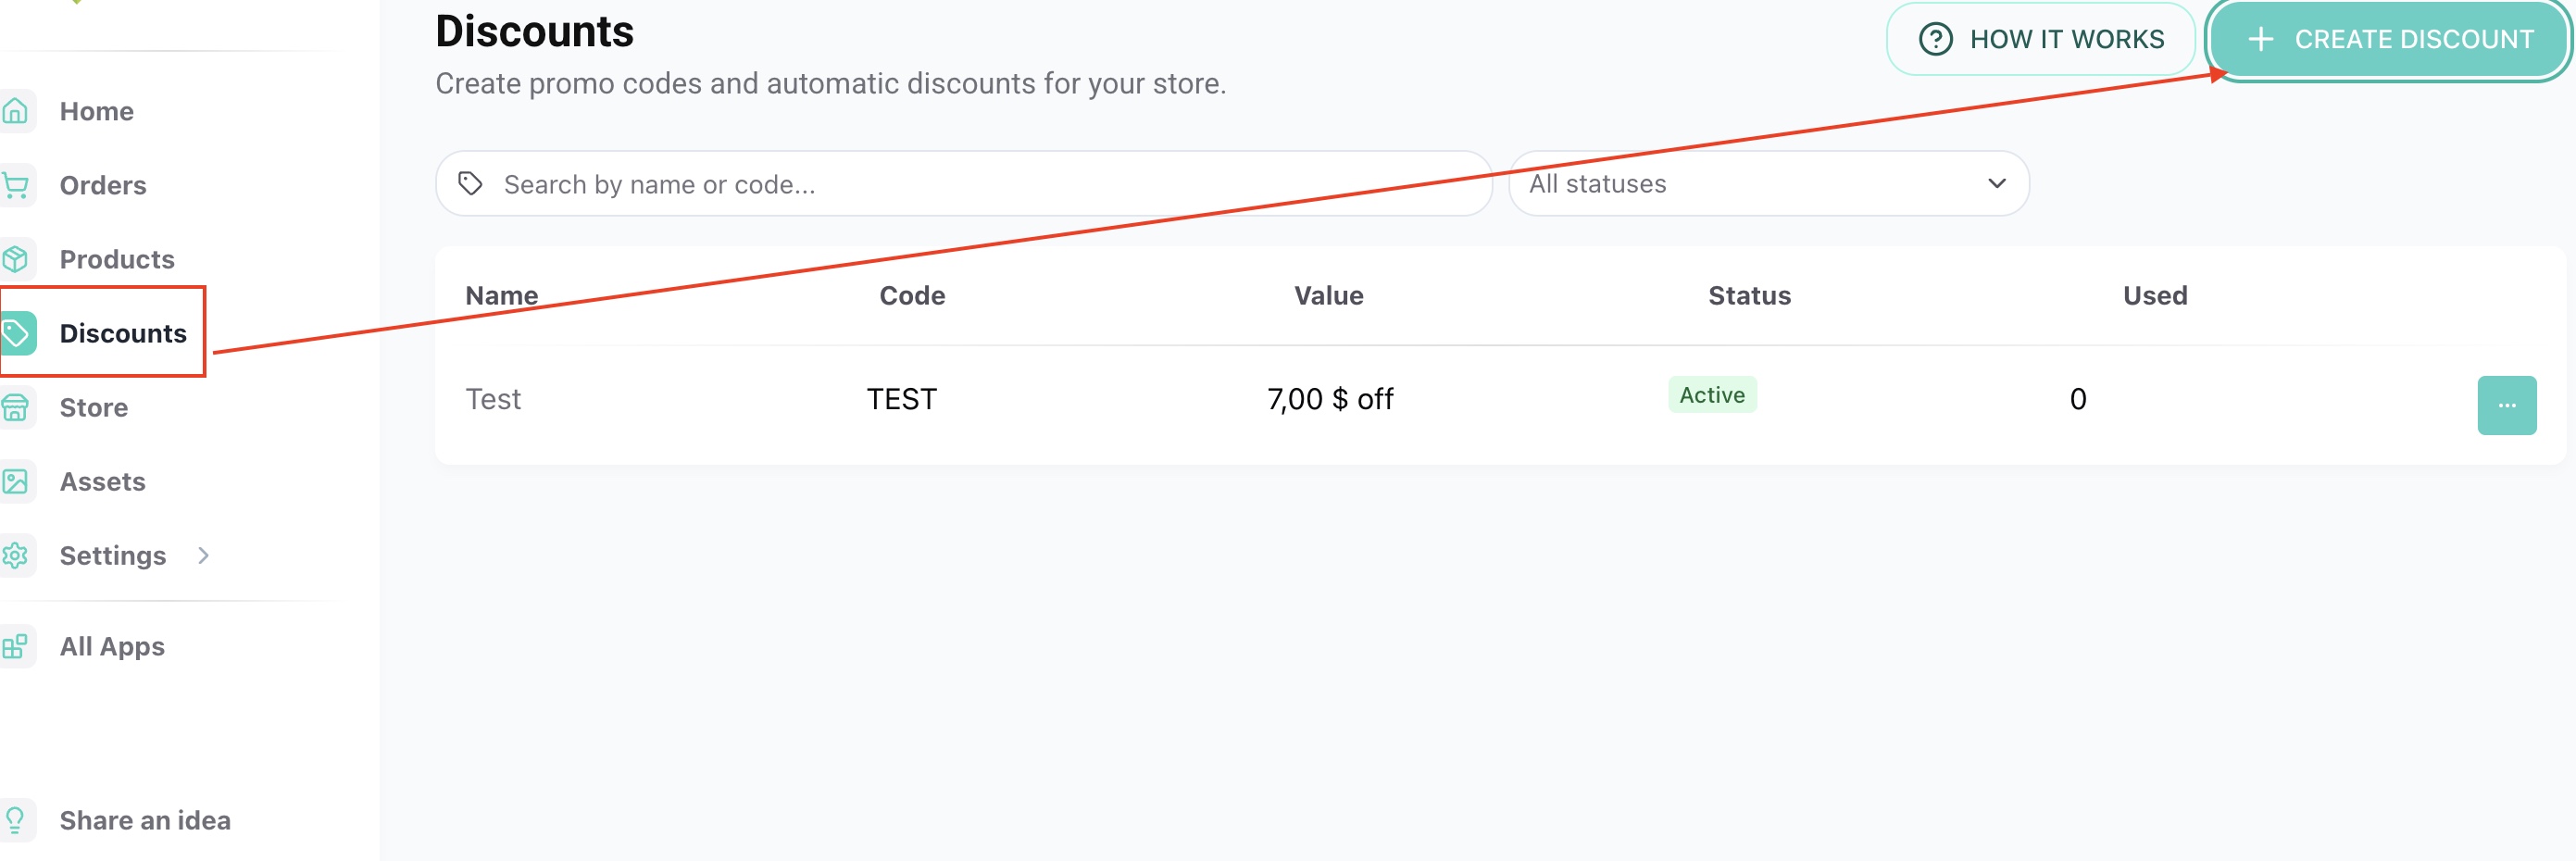Open the All statuses dropdown
Viewport: 2576px width, 861px height.
1768,184
